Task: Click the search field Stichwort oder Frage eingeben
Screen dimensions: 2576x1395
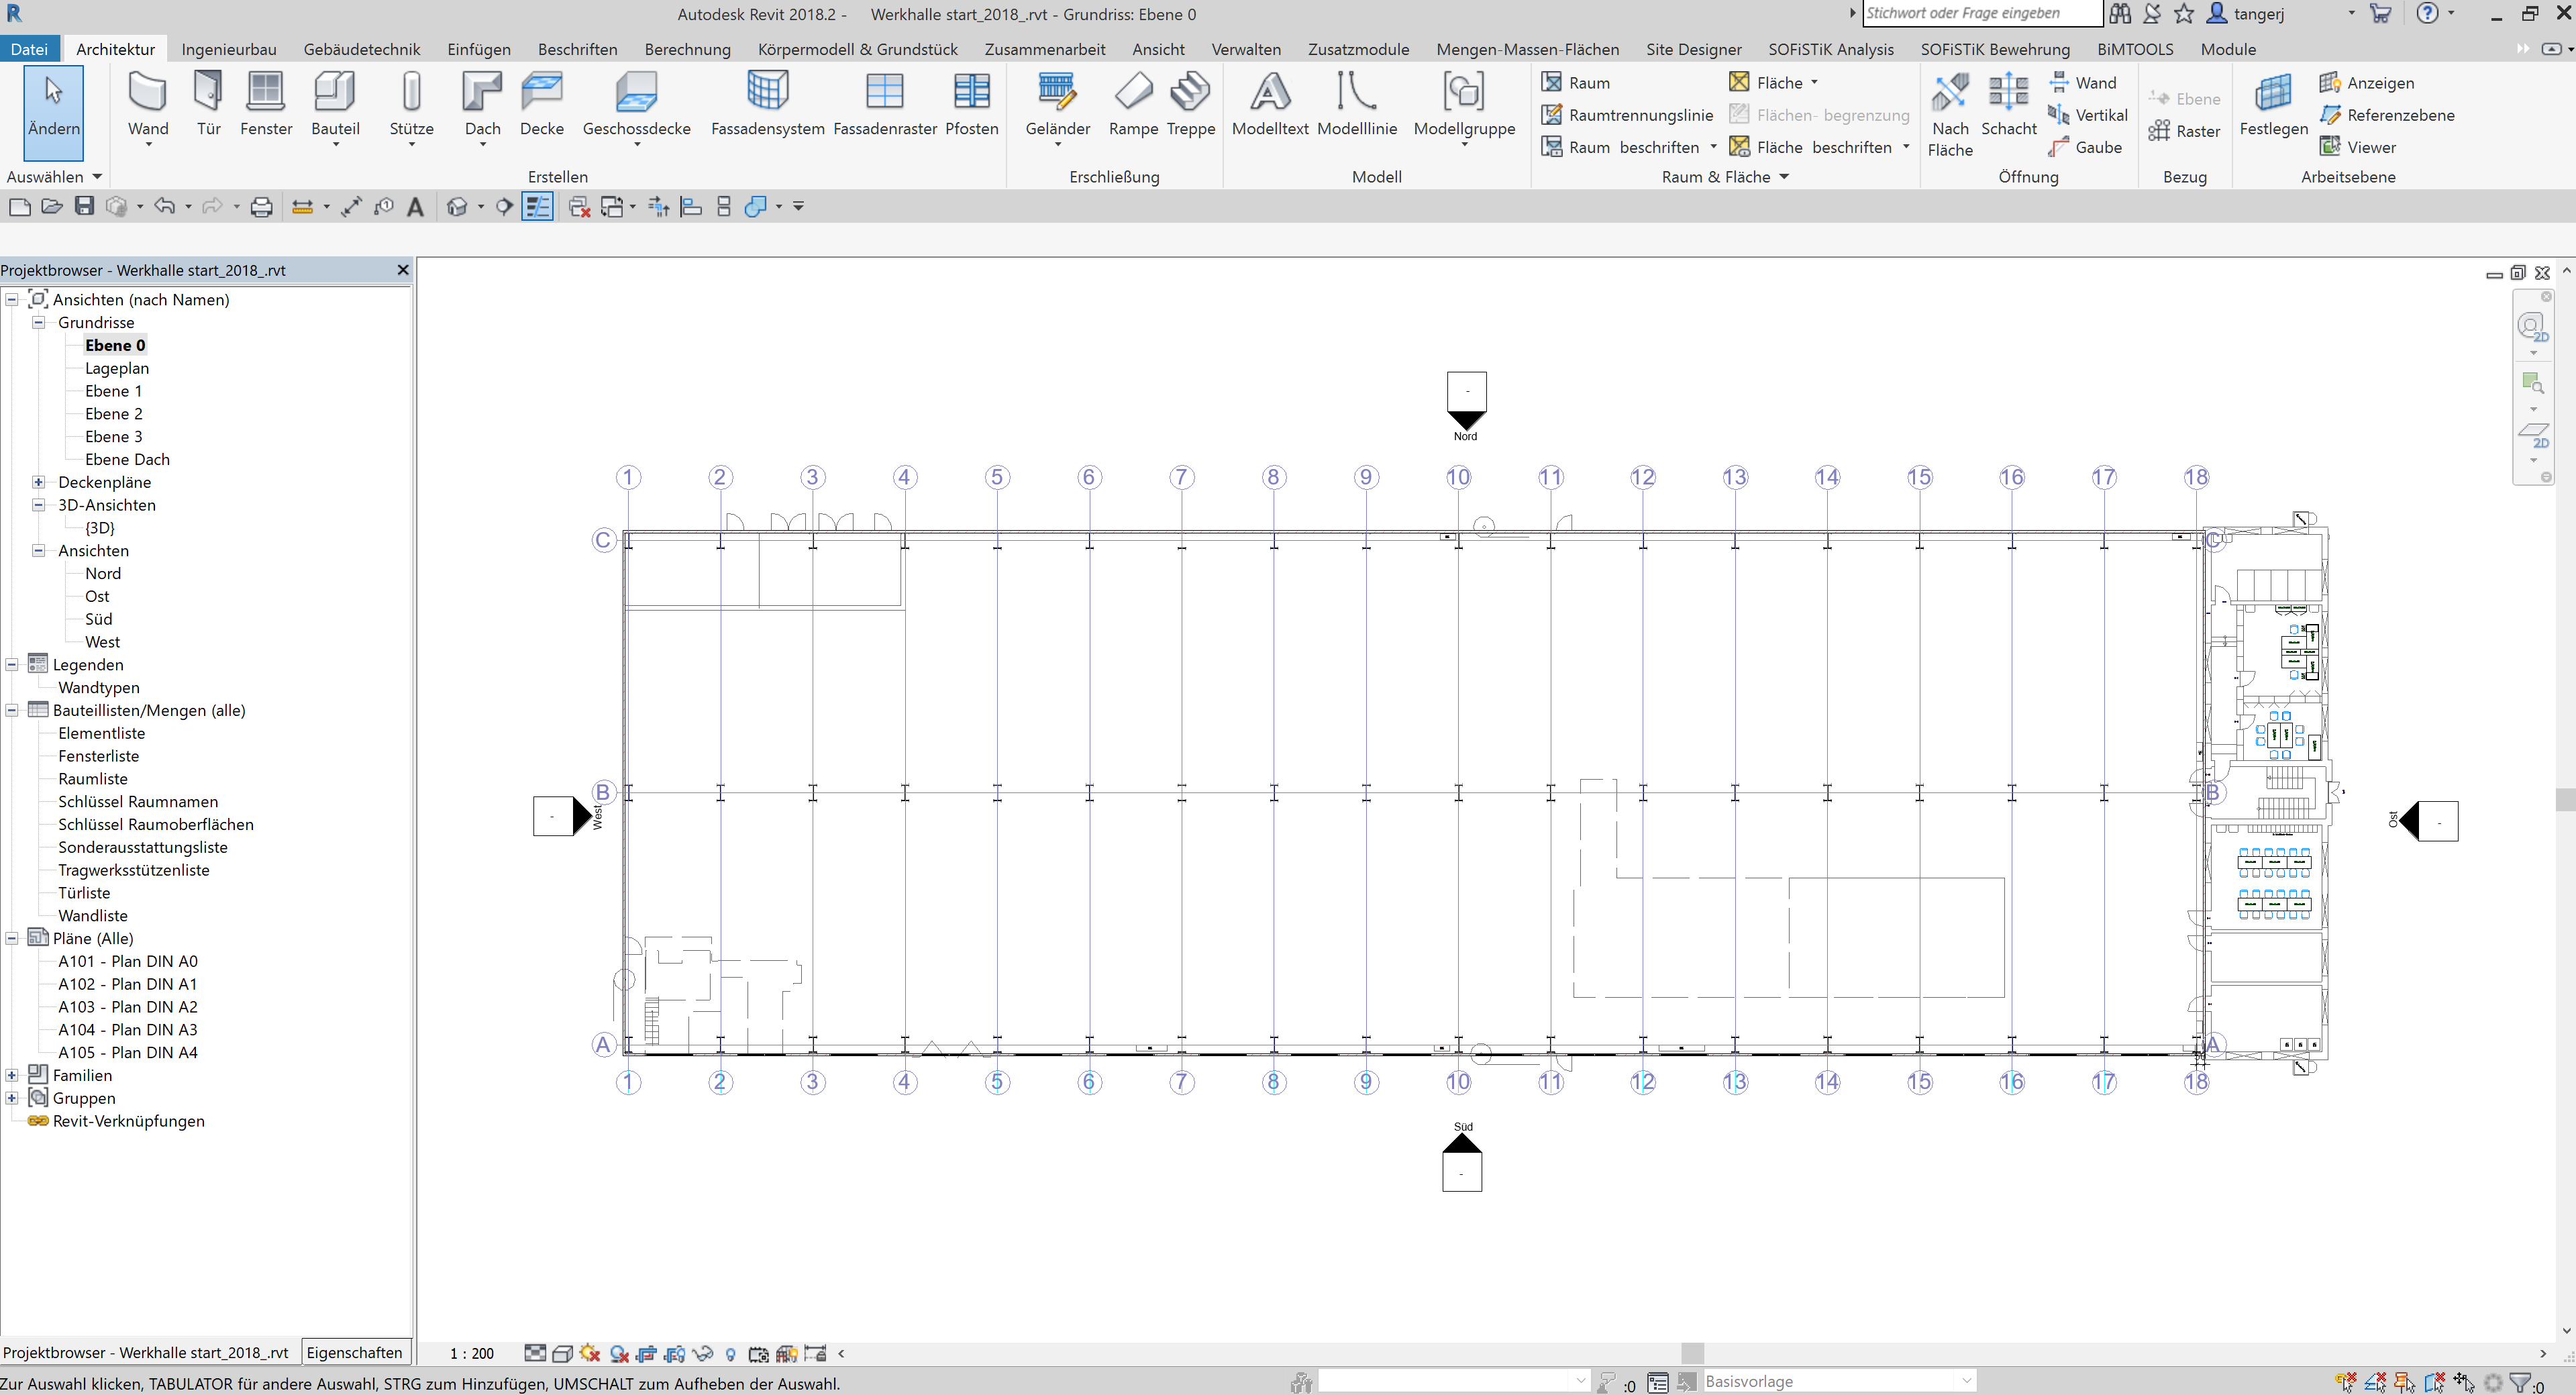Action: [x=1982, y=13]
